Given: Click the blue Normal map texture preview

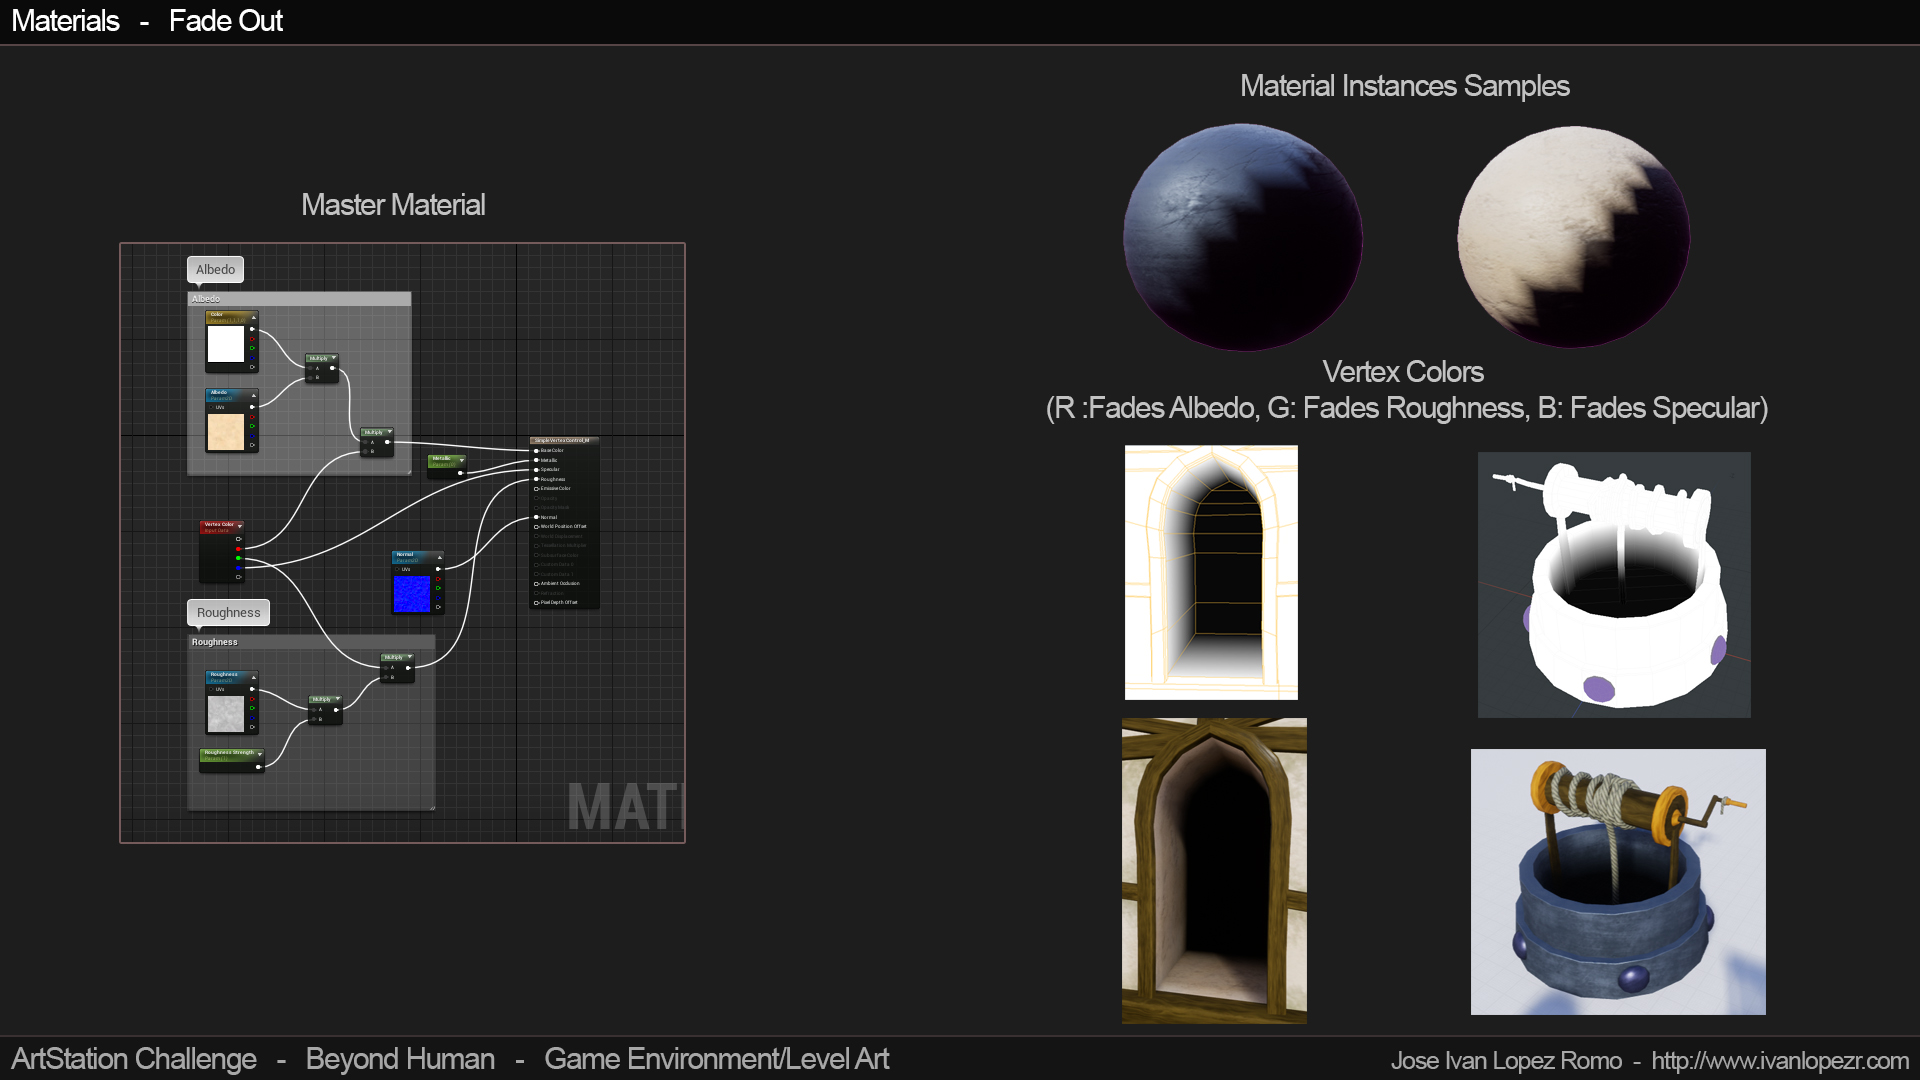Looking at the screenshot, I should (x=412, y=594).
